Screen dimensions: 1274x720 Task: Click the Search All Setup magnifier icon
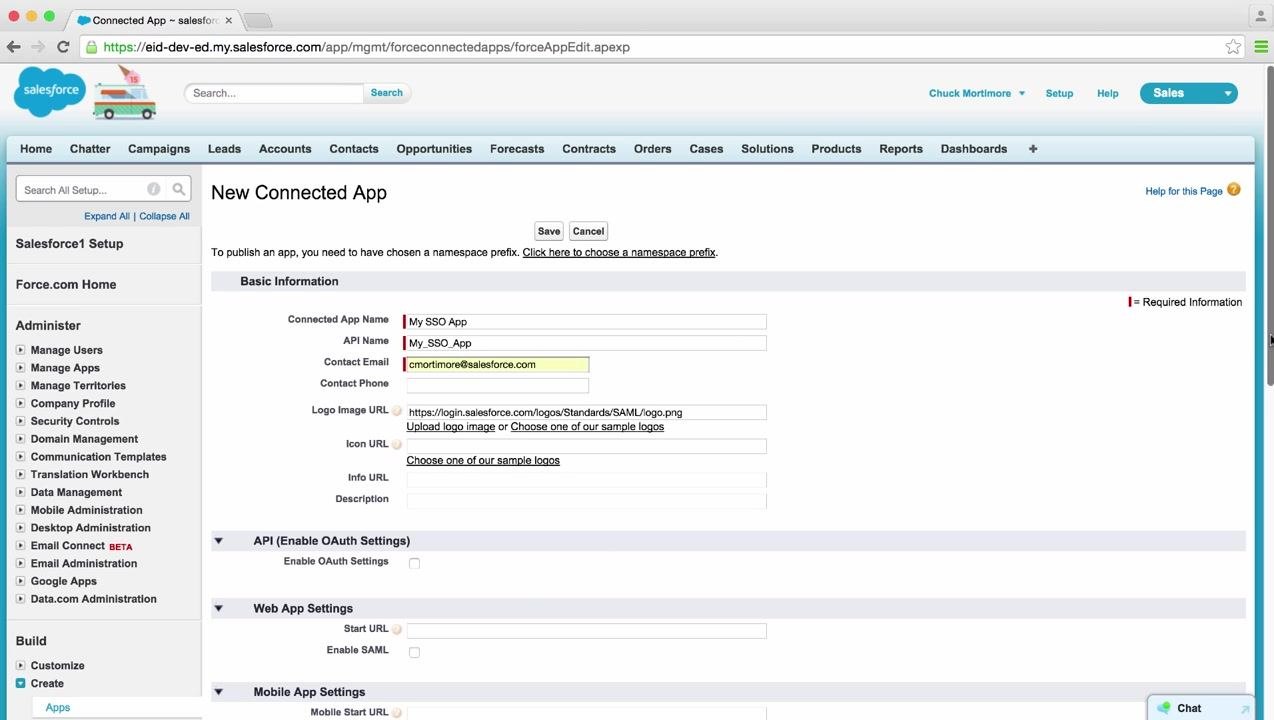coord(178,189)
